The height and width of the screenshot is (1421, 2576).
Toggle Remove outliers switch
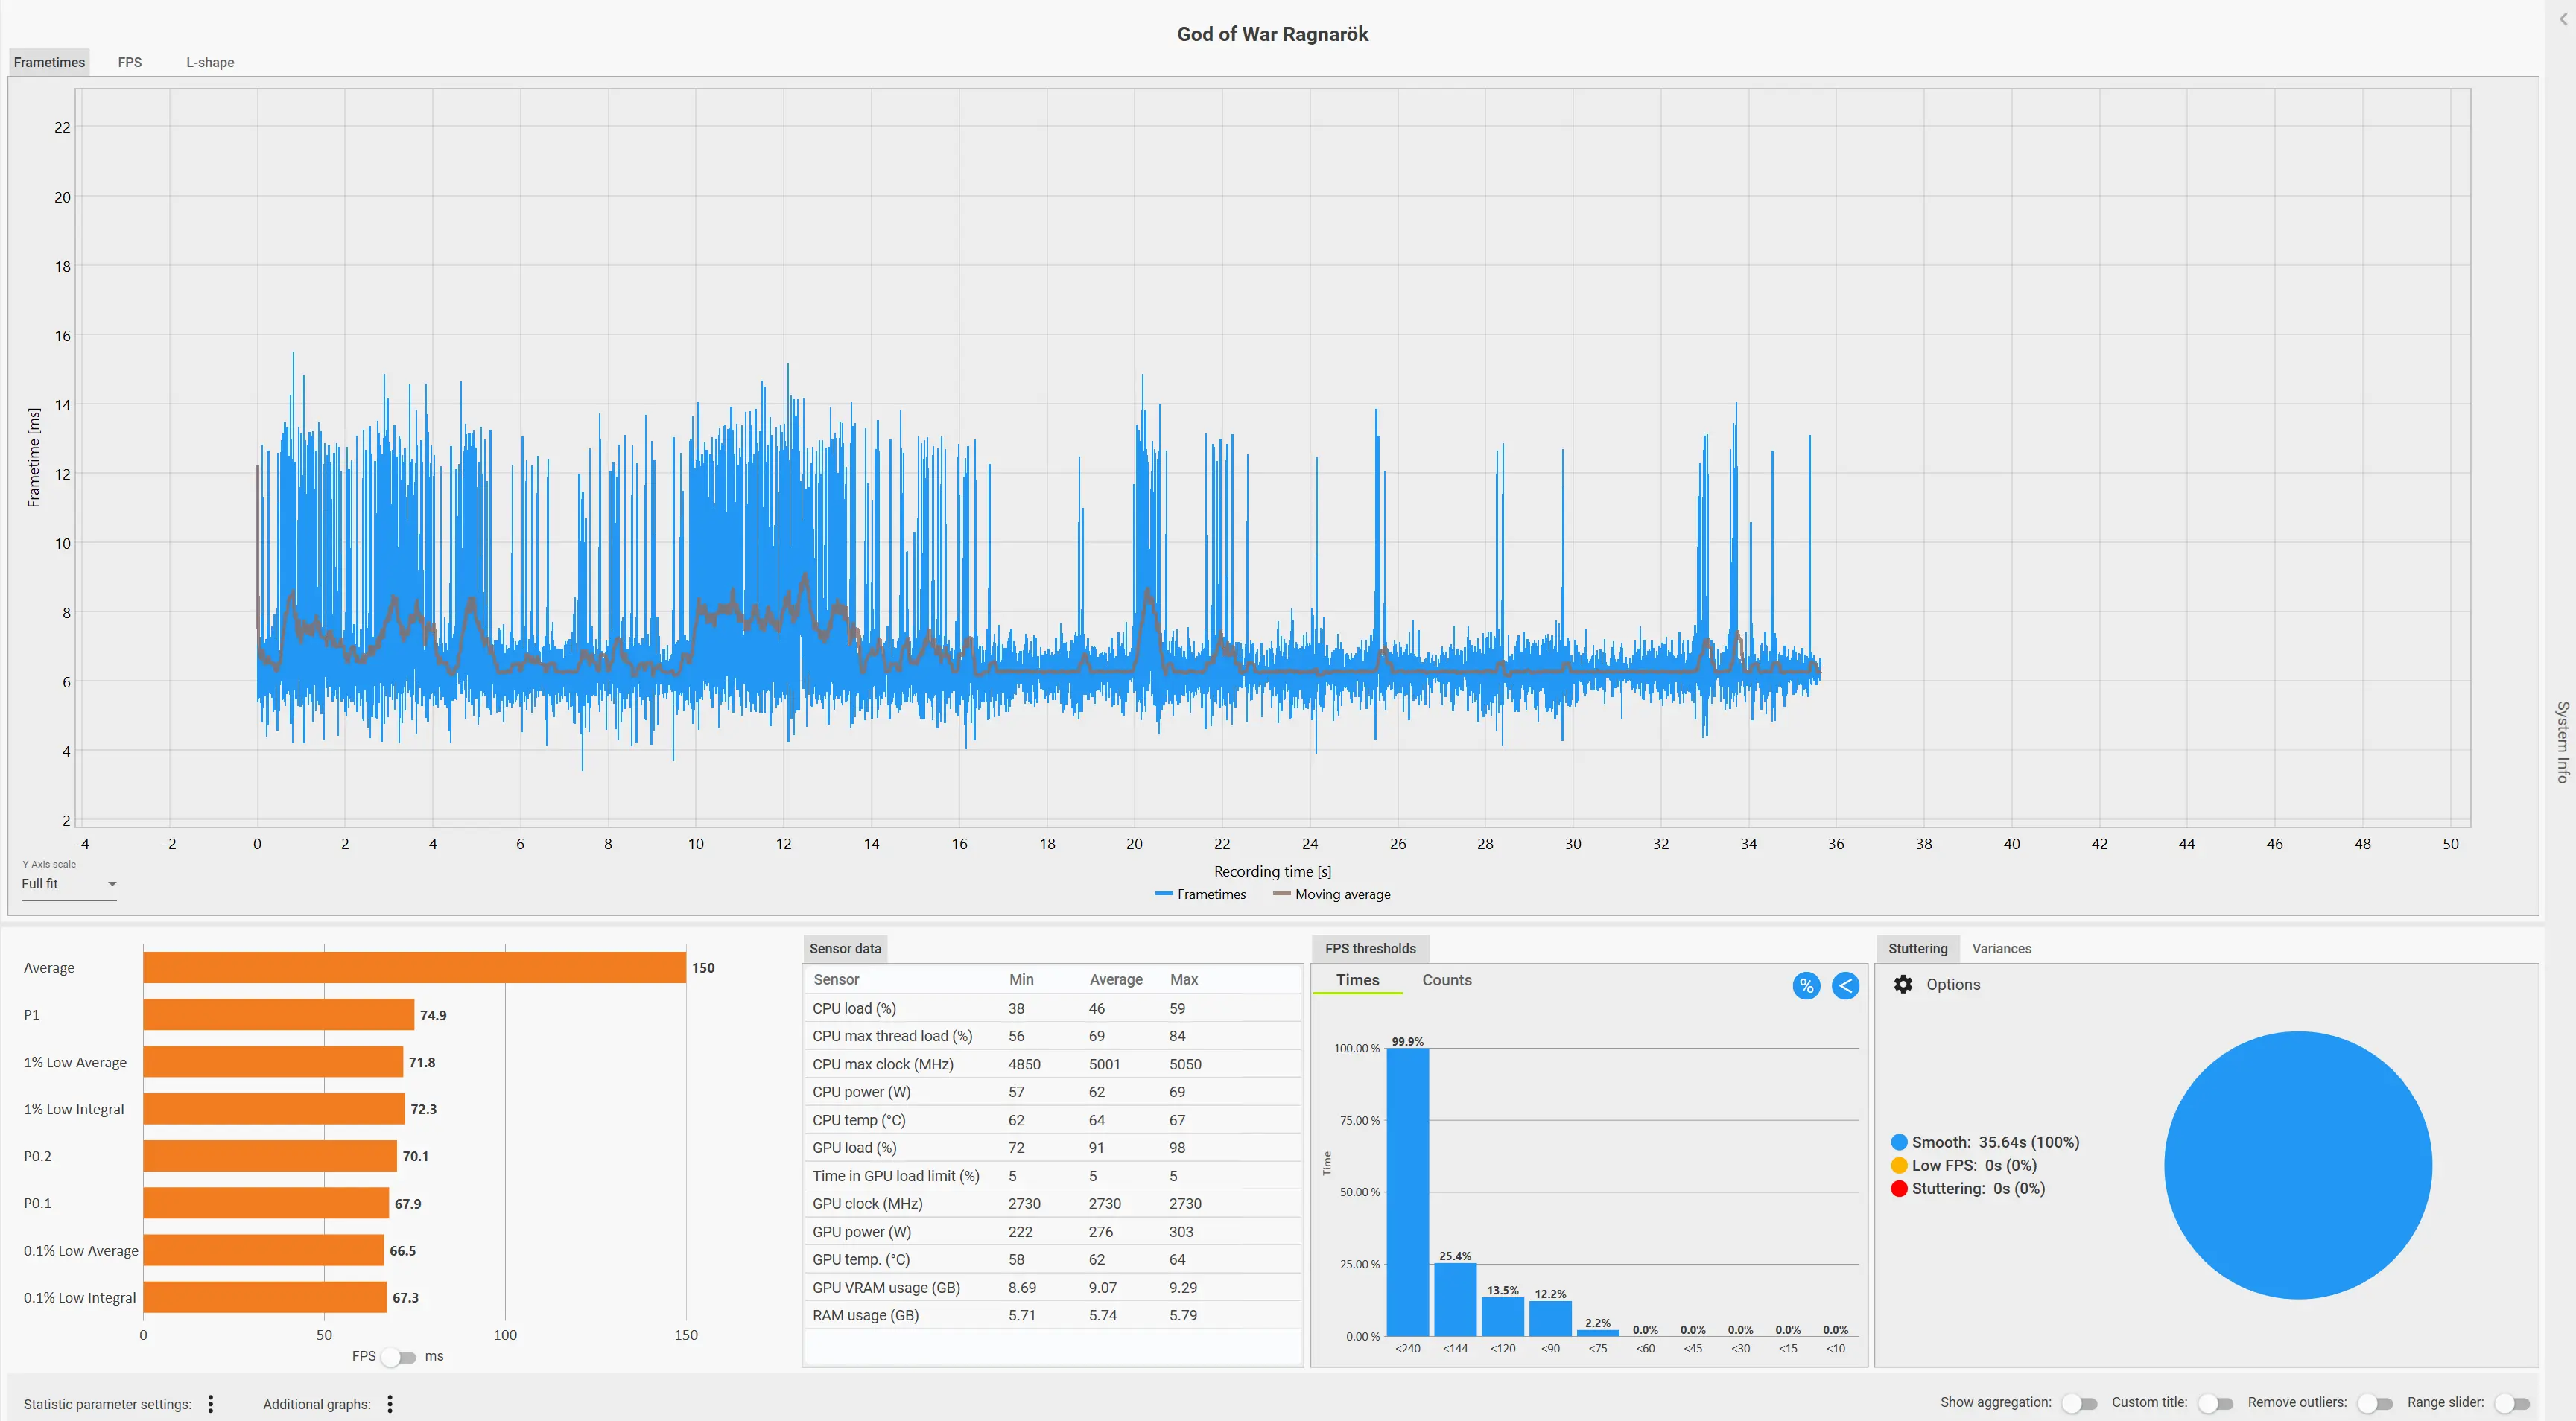2375,1403
